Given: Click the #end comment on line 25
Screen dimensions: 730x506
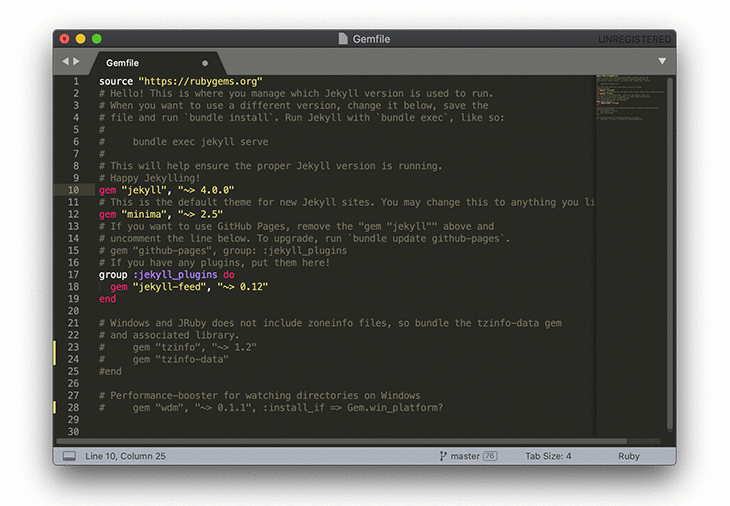Looking at the screenshot, I should pyautogui.click(x=110, y=371).
